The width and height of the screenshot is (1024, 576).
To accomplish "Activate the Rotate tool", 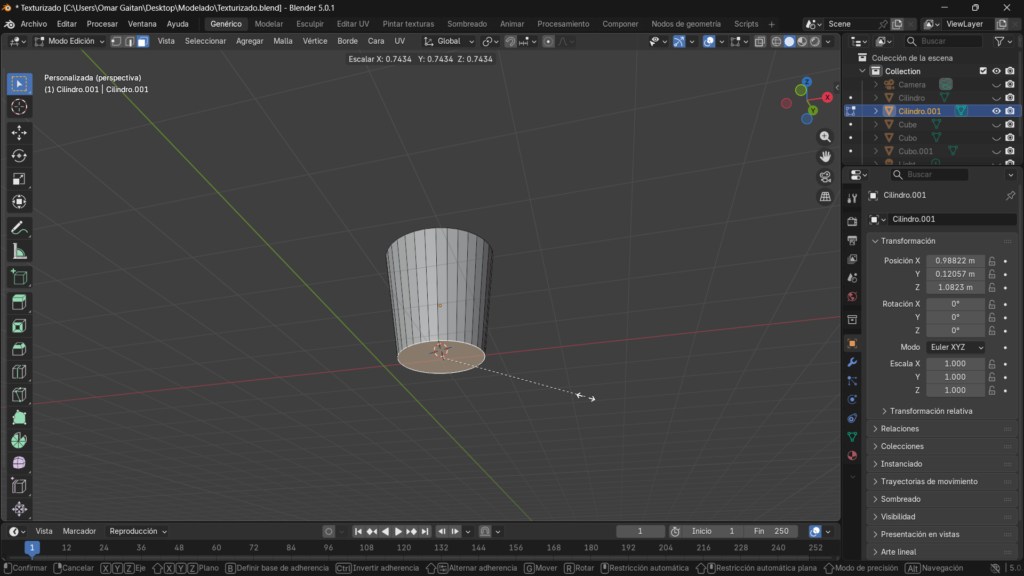I will [x=19, y=156].
